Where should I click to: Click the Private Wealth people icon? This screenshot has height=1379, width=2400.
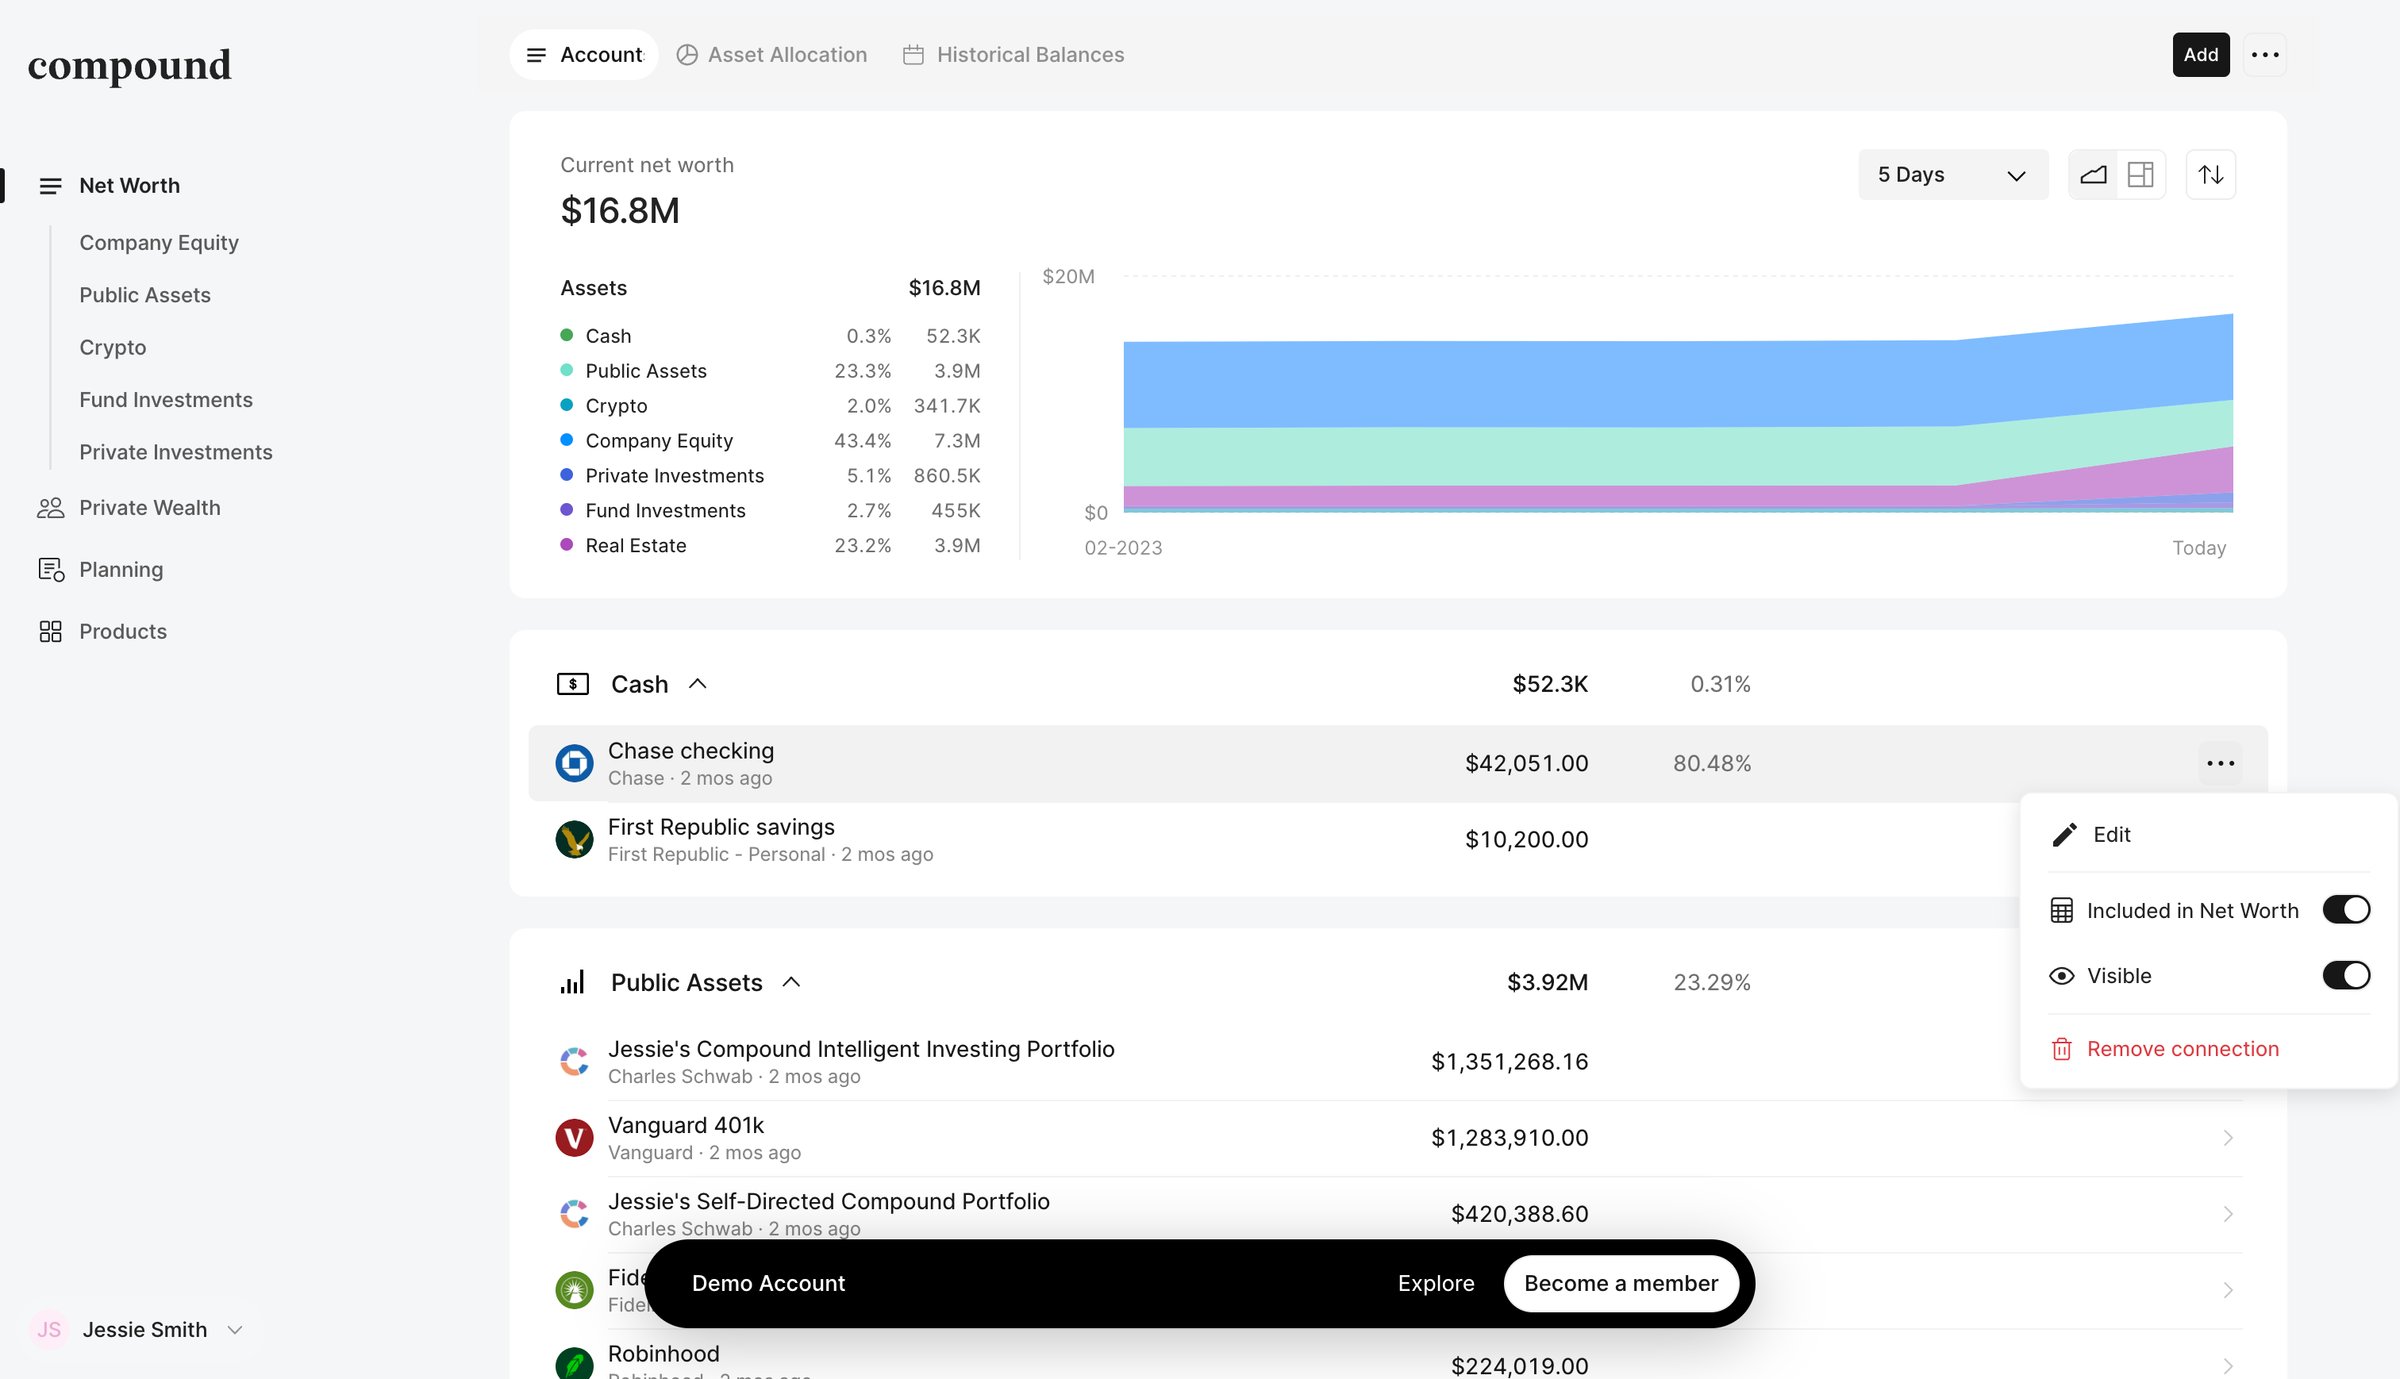point(50,508)
